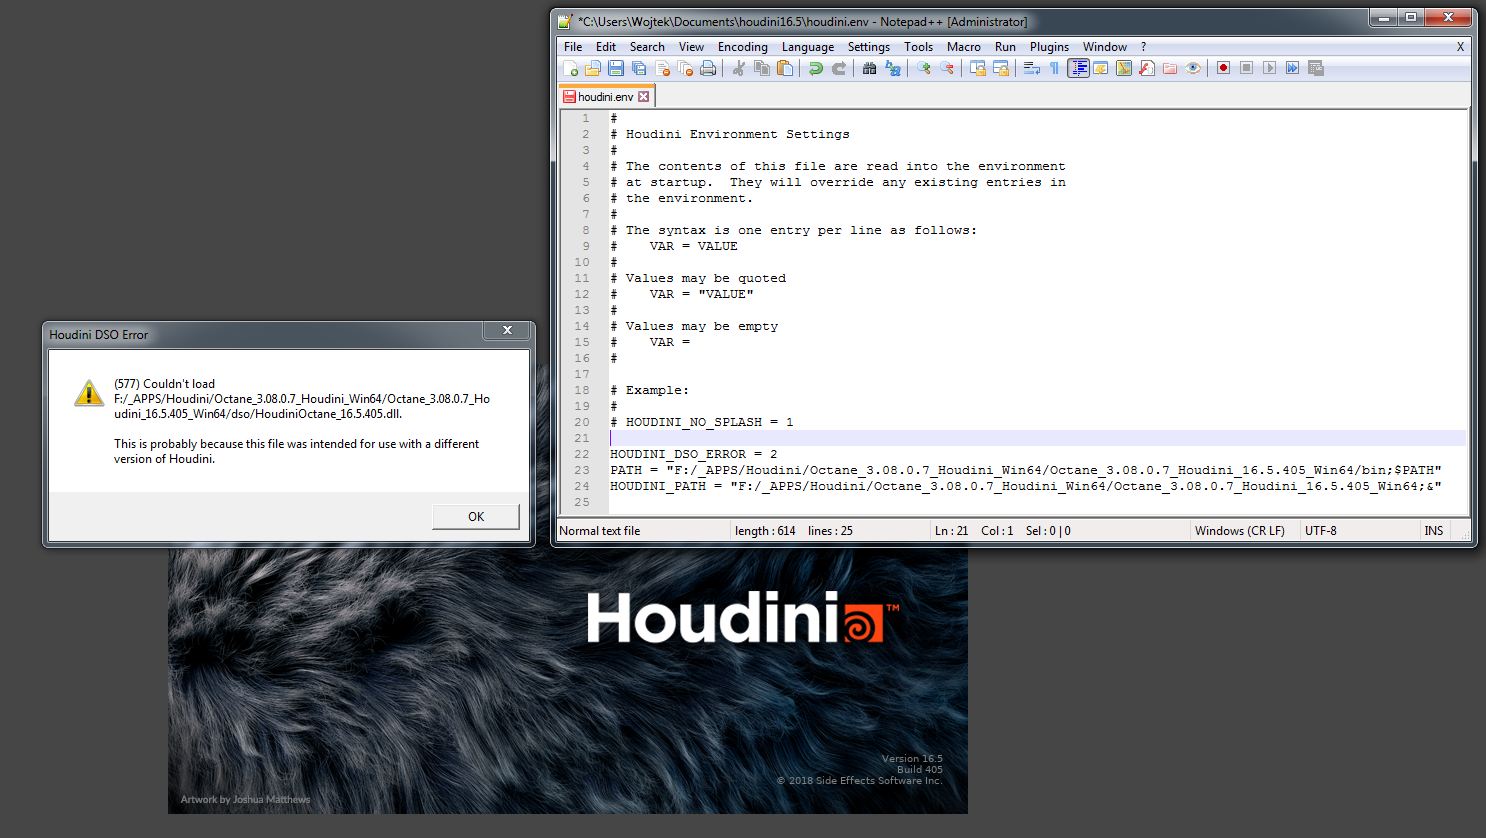This screenshot has width=1486, height=838.
Task: Zoom out with the magnifier minus icon
Action: pyautogui.click(x=947, y=68)
